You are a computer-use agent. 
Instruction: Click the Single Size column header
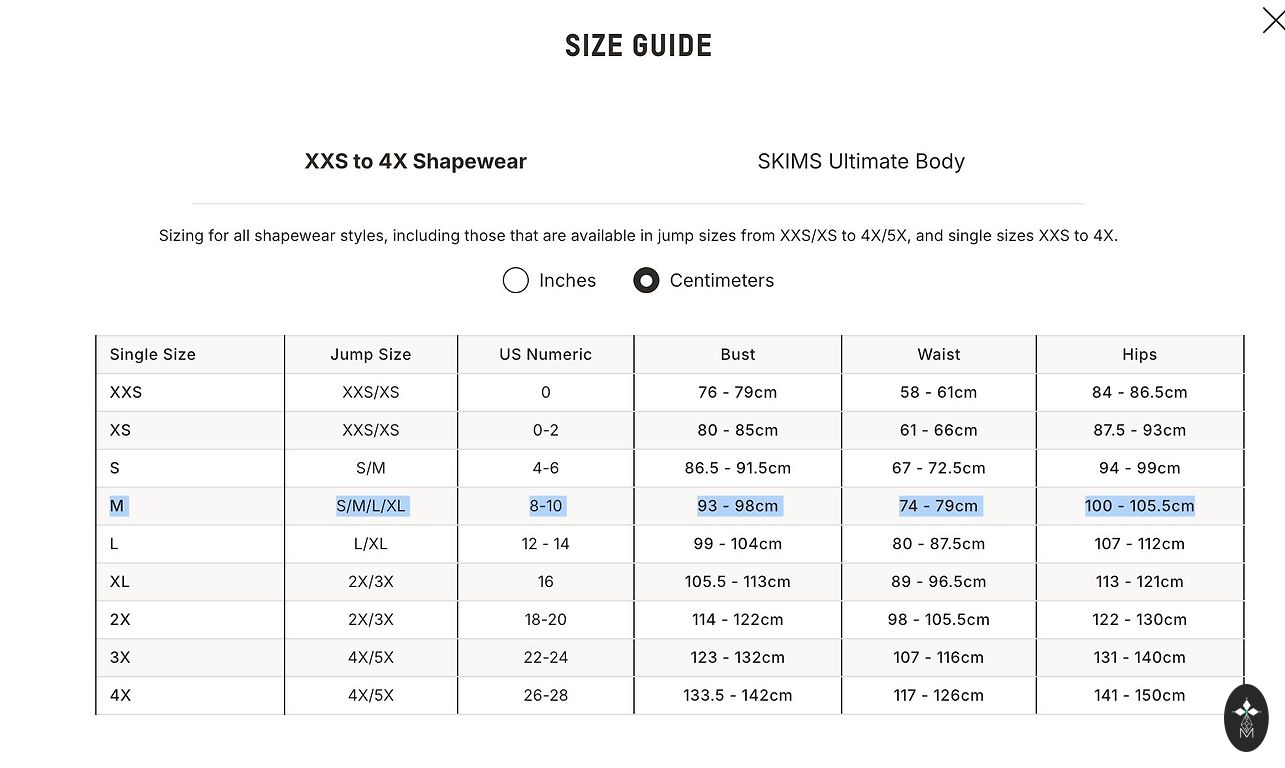coord(153,355)
